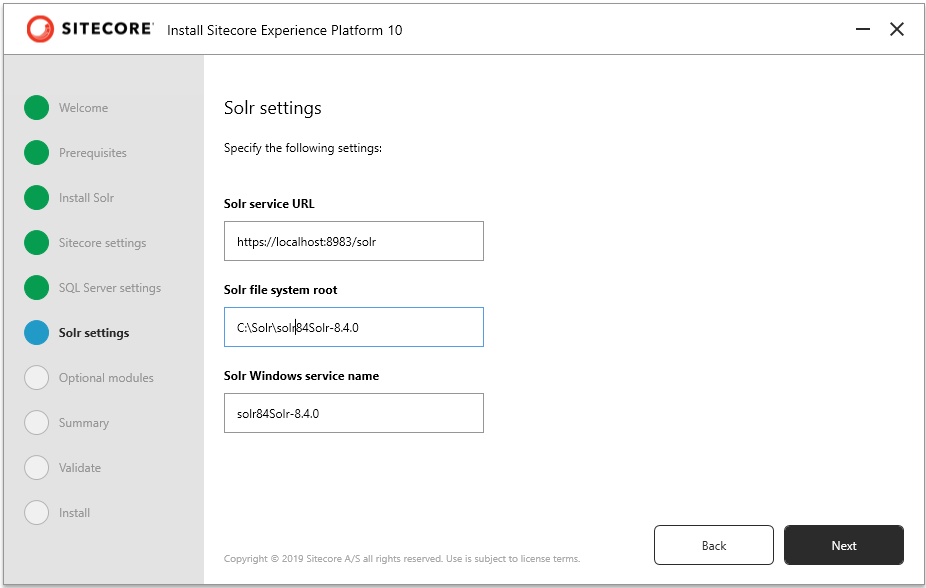The height and width of the screenshot is (588, 926).
Task: Select the Solr file system root field
Action: 353,327
